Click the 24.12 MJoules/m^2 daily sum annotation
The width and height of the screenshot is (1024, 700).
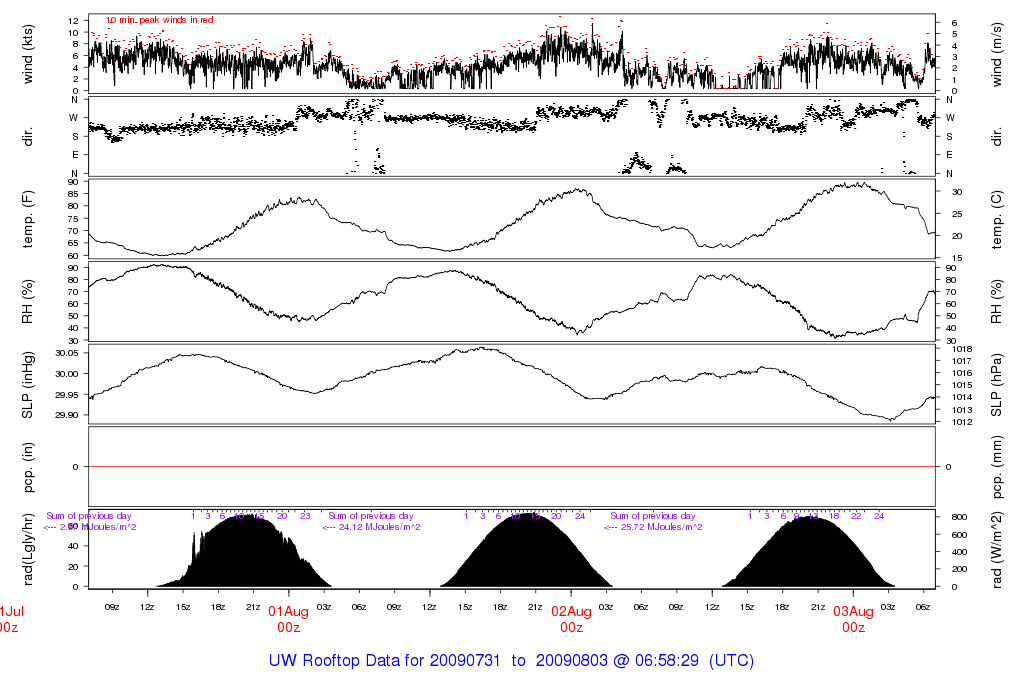(x=372, y=527)
